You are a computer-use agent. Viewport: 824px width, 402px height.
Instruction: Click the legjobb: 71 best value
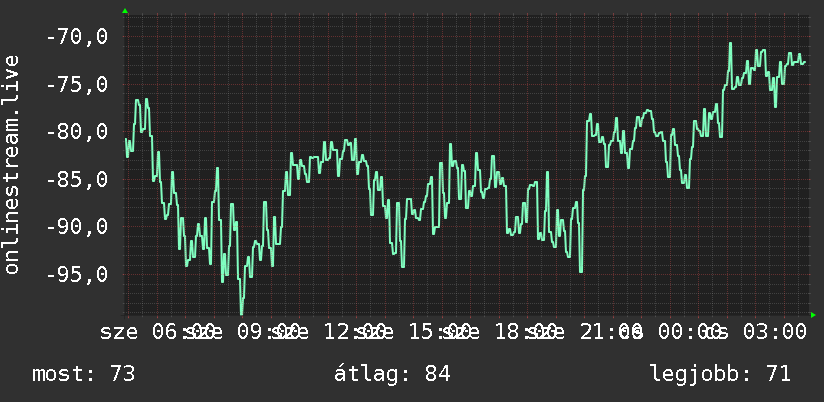click(720, 374)
